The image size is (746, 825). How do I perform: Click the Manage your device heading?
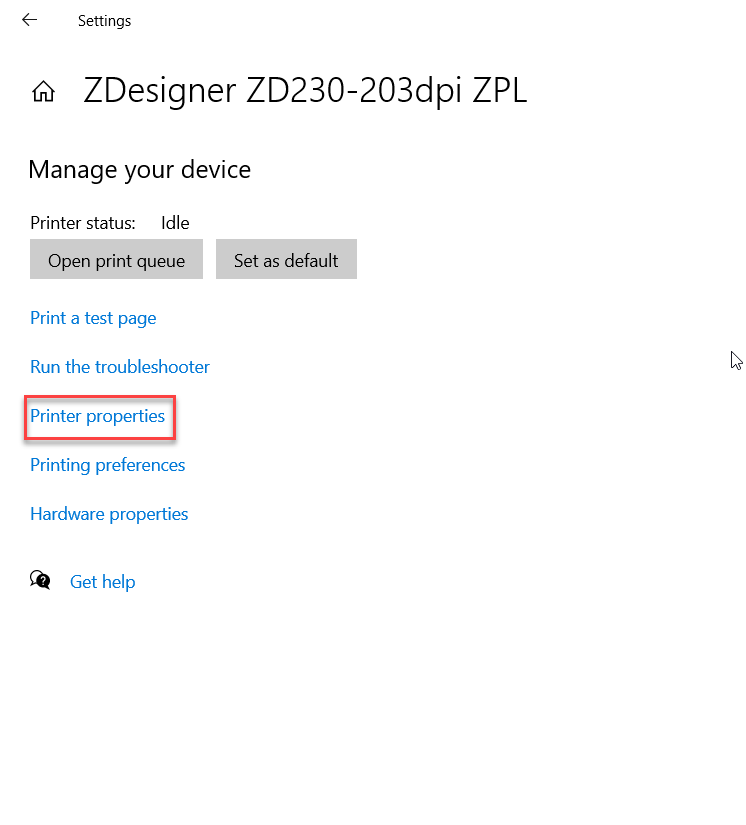click(x=139, y=170)
